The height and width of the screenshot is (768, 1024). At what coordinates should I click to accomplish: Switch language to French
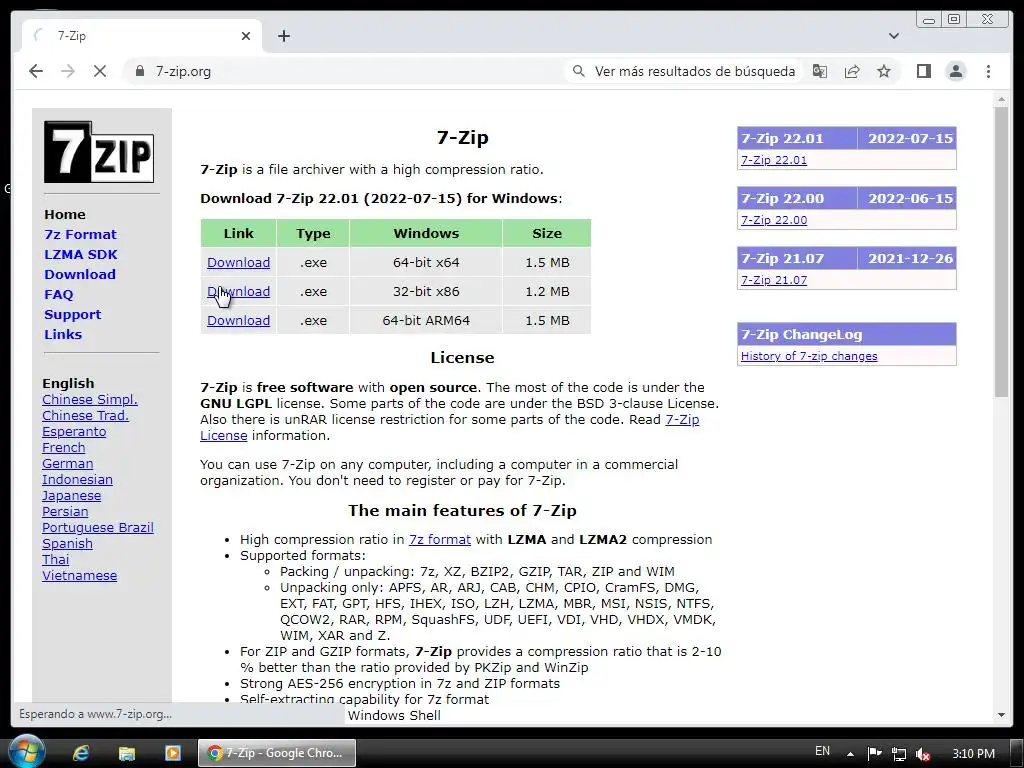click(x=63, y=447)
